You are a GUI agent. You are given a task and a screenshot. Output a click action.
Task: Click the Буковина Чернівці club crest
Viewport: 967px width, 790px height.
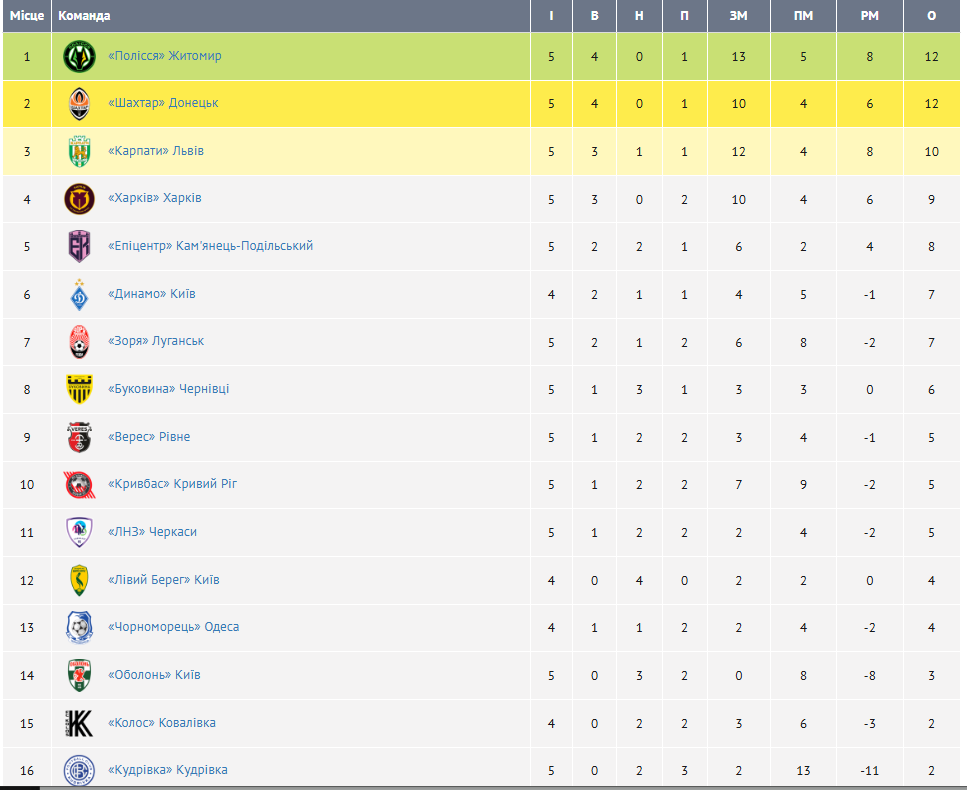pyautogui.click(x=80, y=389)
